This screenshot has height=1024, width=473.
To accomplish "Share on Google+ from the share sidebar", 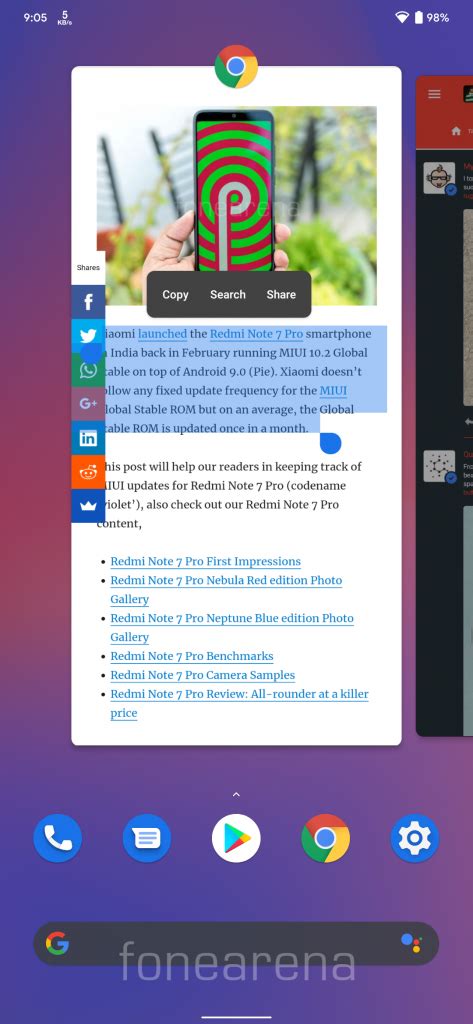I will tap(88, 404).
